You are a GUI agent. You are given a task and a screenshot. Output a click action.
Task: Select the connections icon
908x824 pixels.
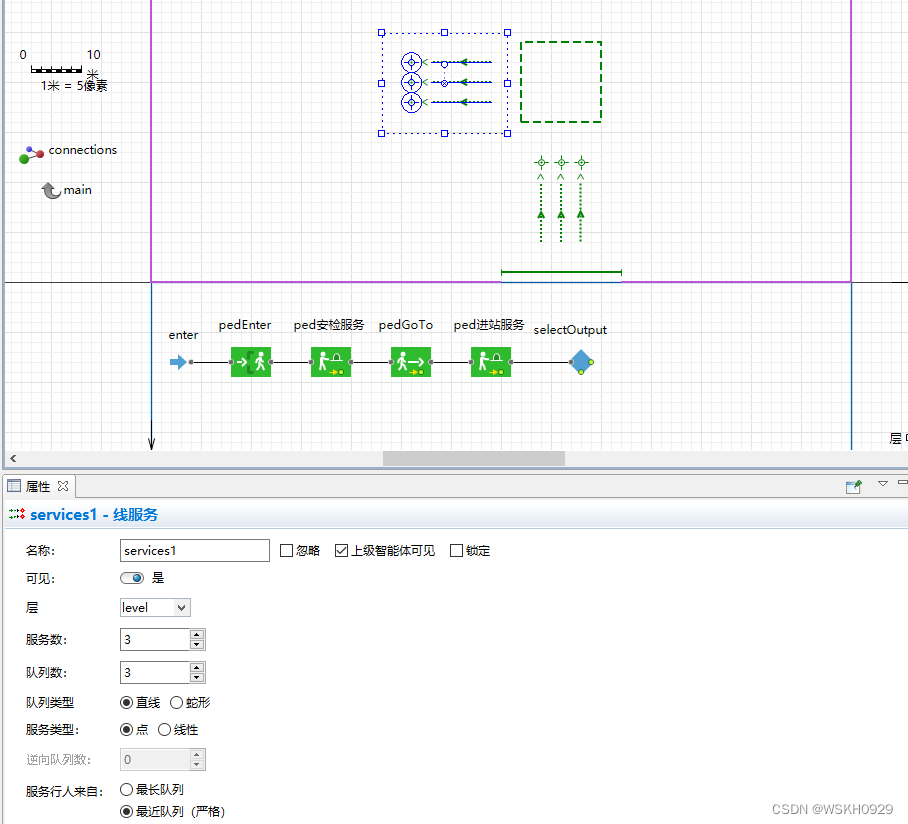31,154
